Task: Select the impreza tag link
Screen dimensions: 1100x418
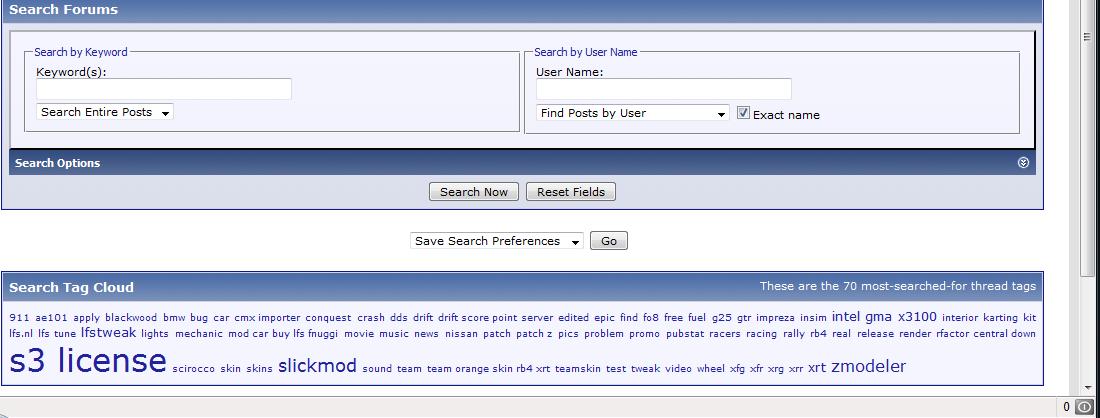Action: (775, 318)
